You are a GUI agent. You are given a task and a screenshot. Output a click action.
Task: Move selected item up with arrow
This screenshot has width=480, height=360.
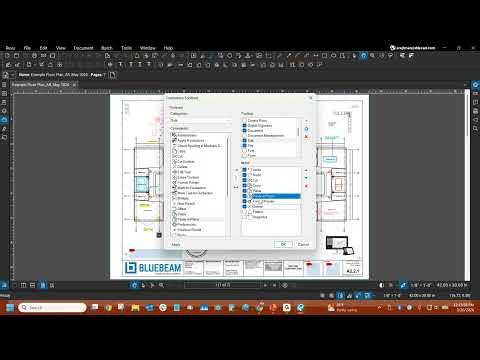pos(306,171)
